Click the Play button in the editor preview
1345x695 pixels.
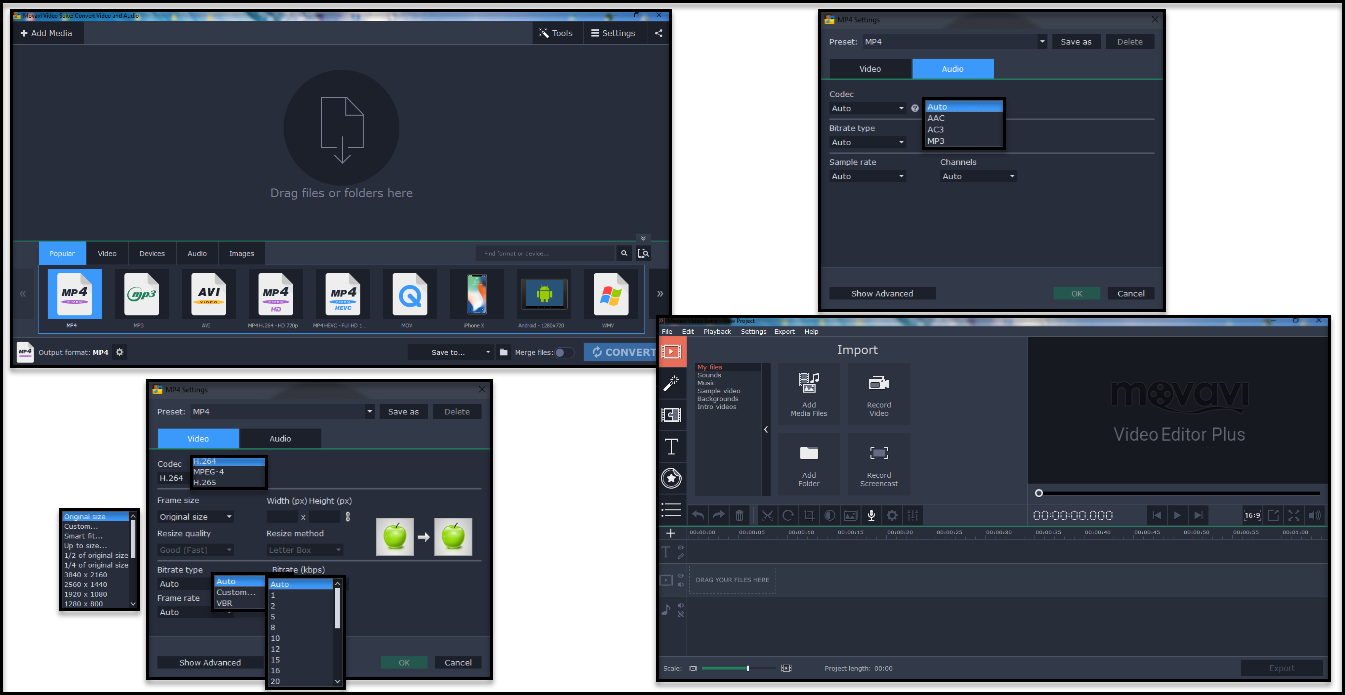pyautogui.click(x=1177, y=515)
